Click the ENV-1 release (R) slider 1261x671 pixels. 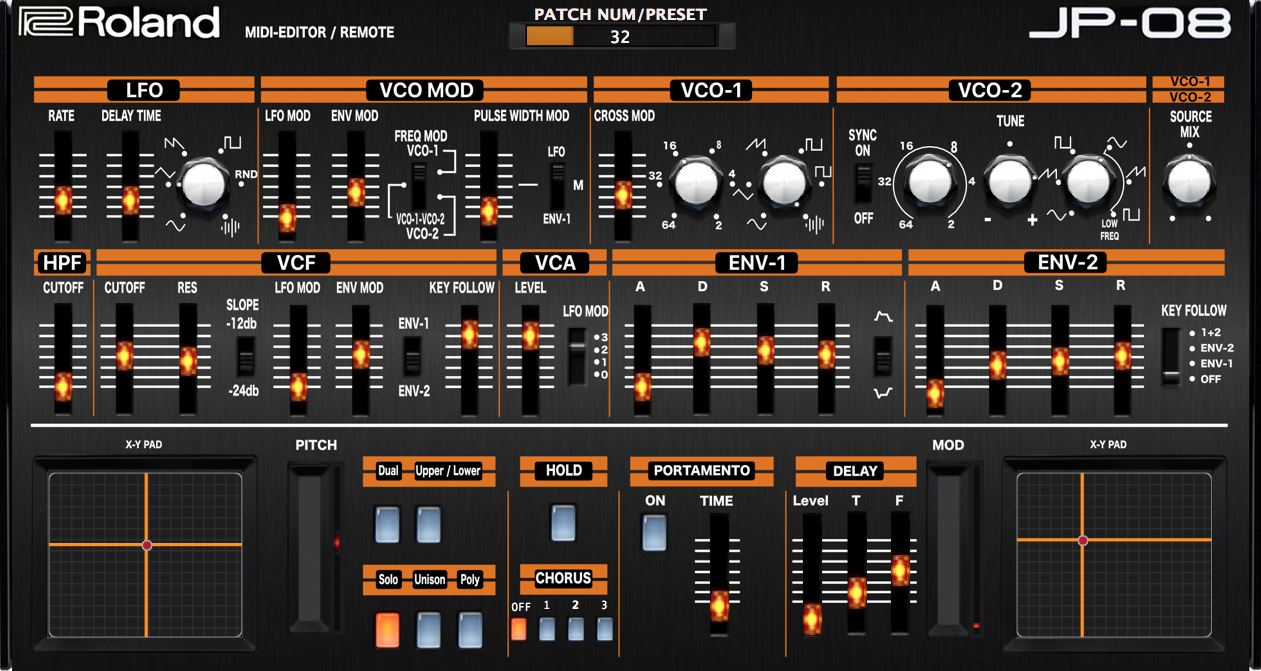(x=826, y=359)
